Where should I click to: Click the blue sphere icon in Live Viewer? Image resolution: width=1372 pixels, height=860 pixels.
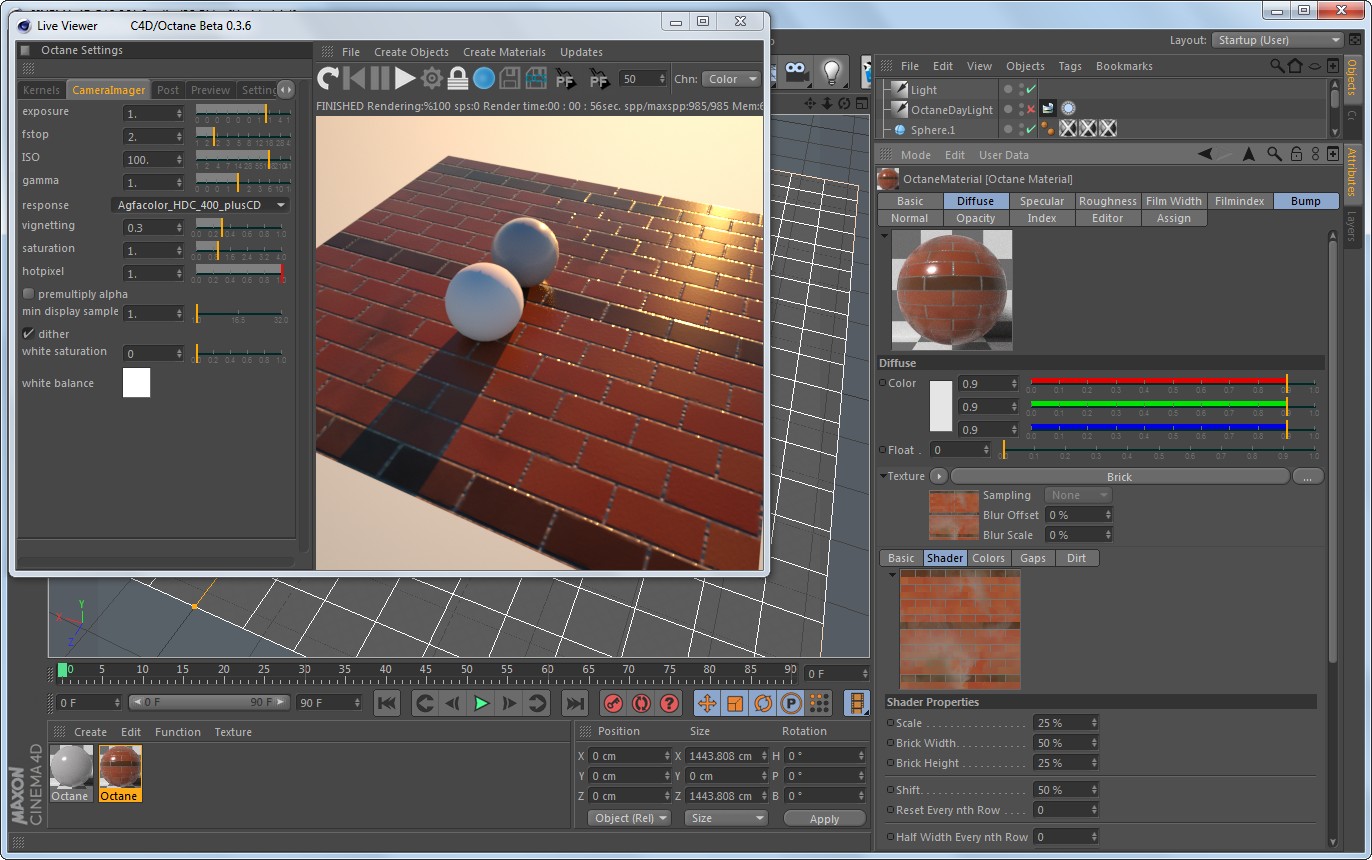coord(484,78)
